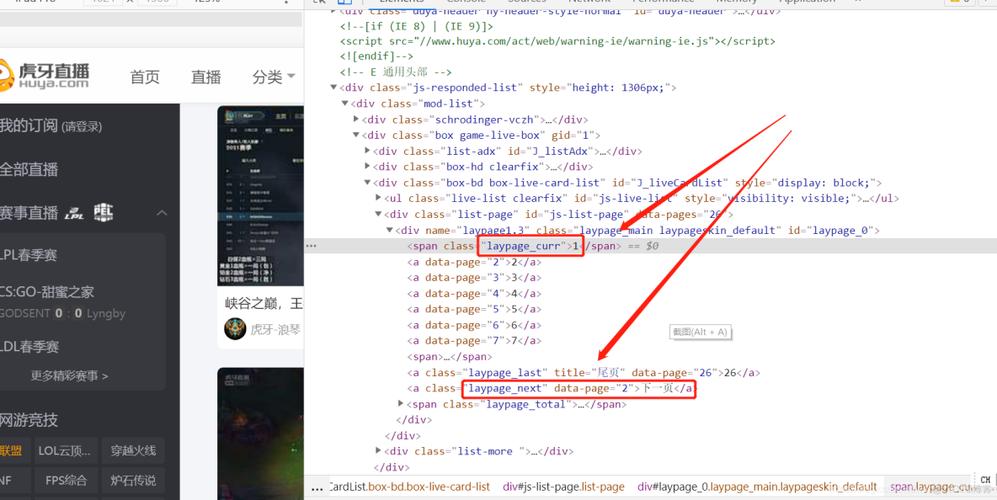Image resolution: width=997 pixels, height=500 pixels.
Task: Collapse the laypage_main laypage_0 div node
Action: coord(390,230)
